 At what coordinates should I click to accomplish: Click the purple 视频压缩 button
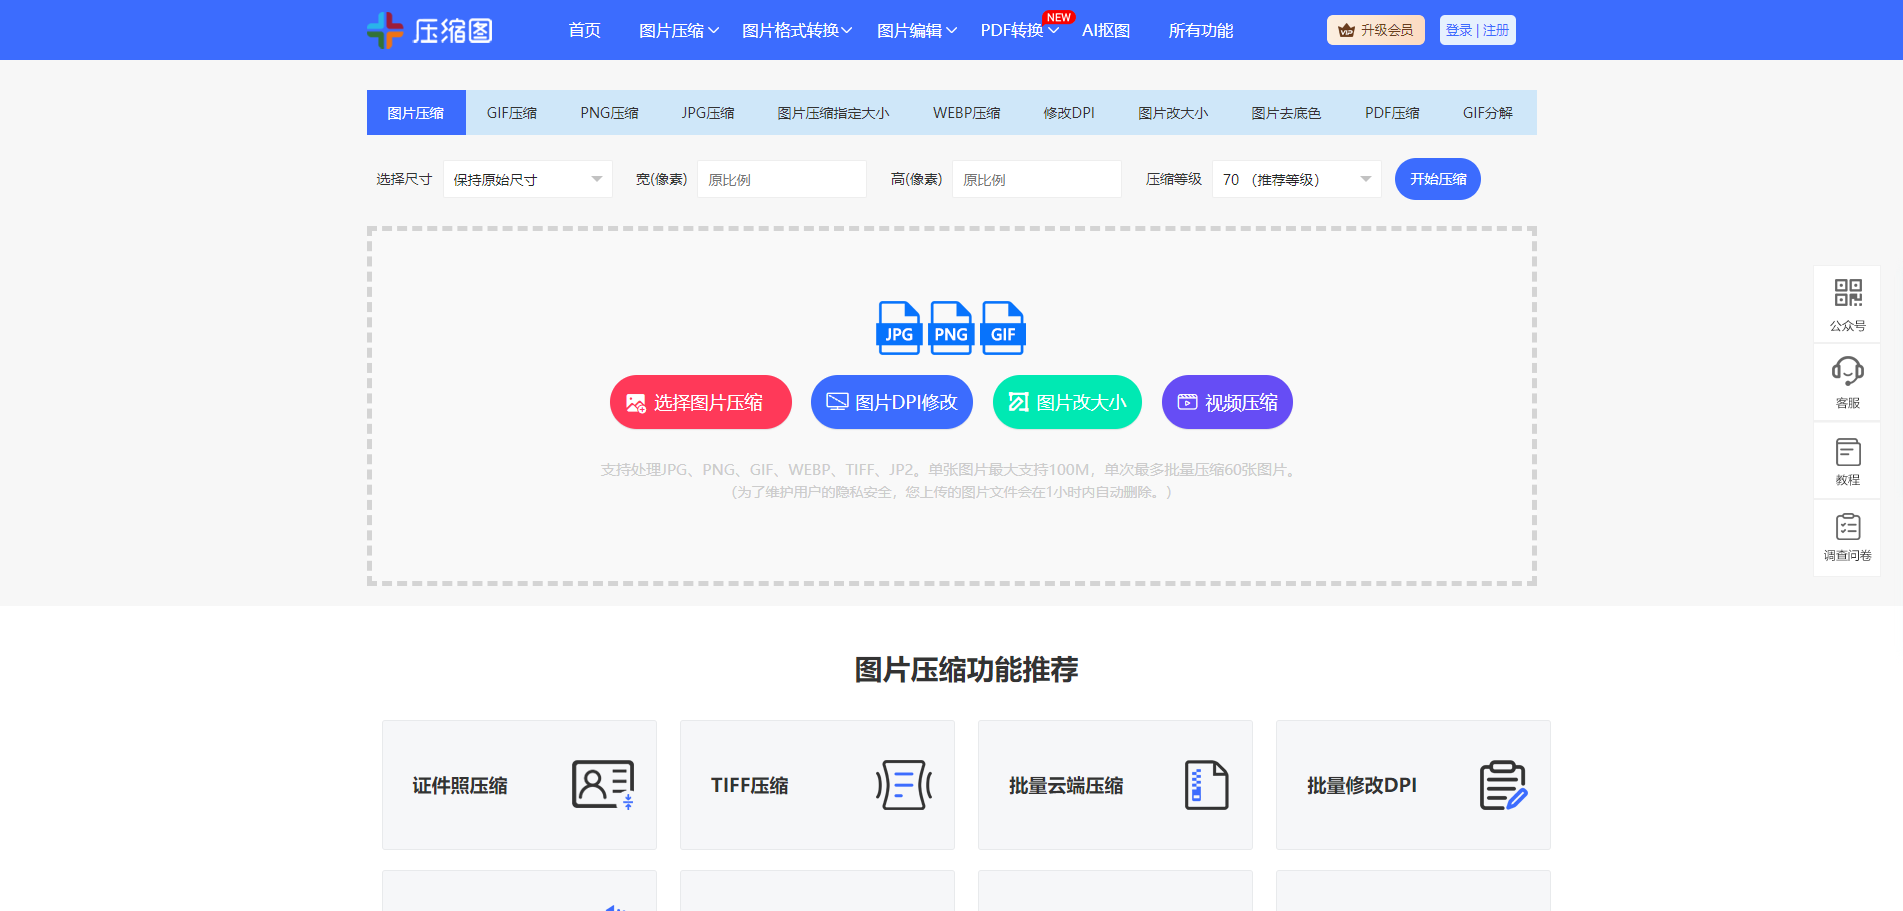pyautogui.click(x=1227, y=402)
